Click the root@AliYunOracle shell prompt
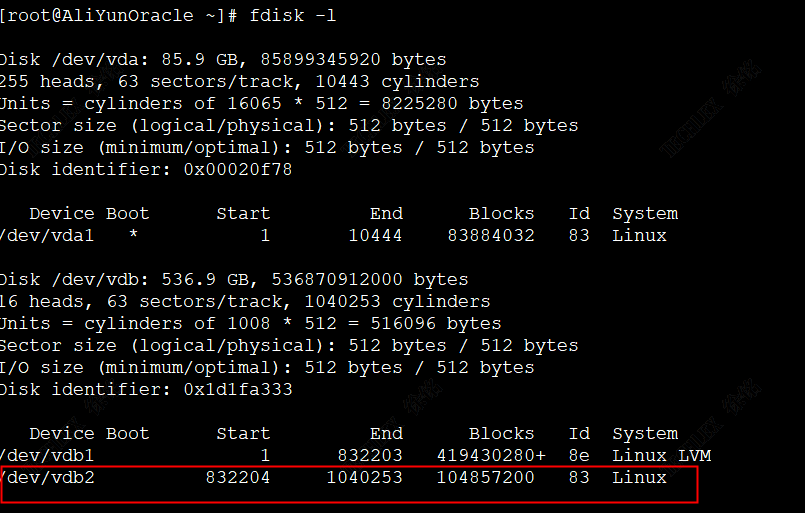Viewport: 805px width, 513px height. 118,16
